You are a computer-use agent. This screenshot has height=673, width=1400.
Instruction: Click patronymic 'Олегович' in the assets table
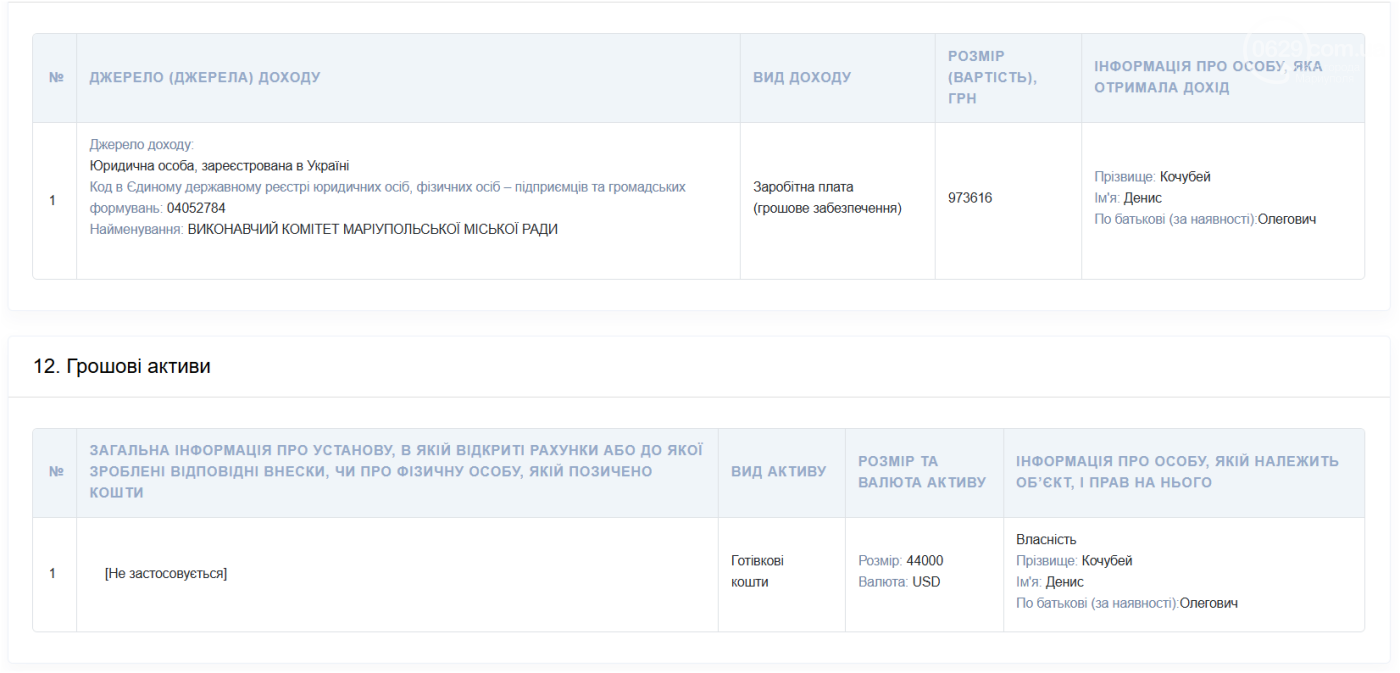1209,603
